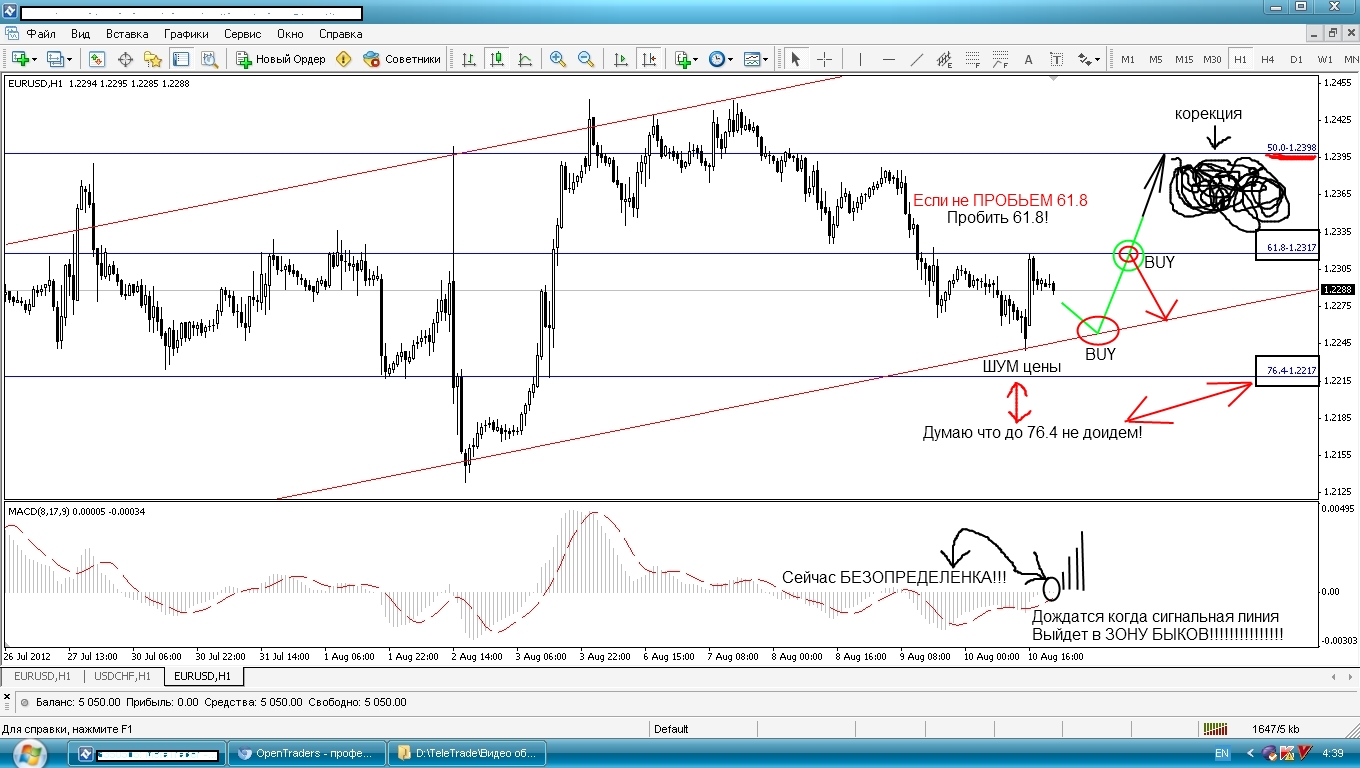The image size is (1360, 768).
Task: Select the Fibonacci arc tool
Action: pos(1000,59)
